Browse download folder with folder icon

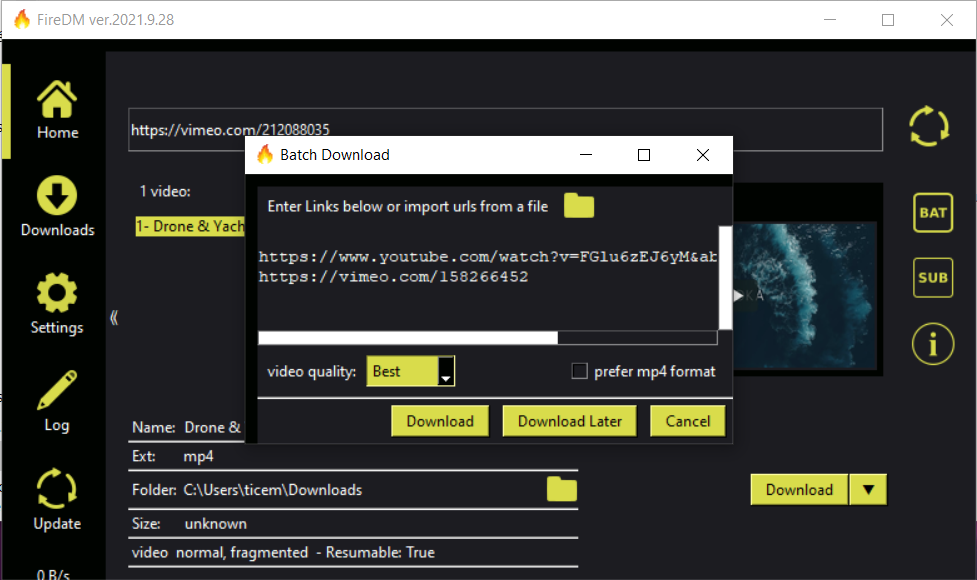561,489
